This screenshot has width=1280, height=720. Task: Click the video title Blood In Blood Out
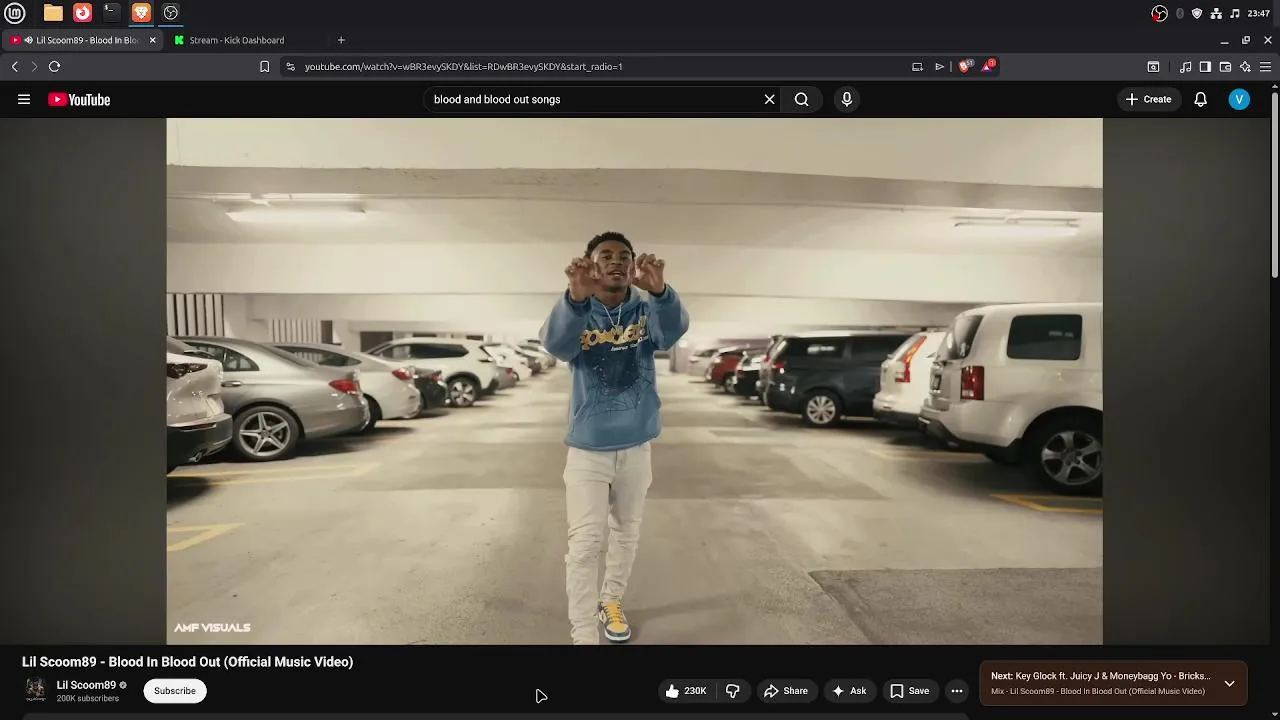point(187,662)
